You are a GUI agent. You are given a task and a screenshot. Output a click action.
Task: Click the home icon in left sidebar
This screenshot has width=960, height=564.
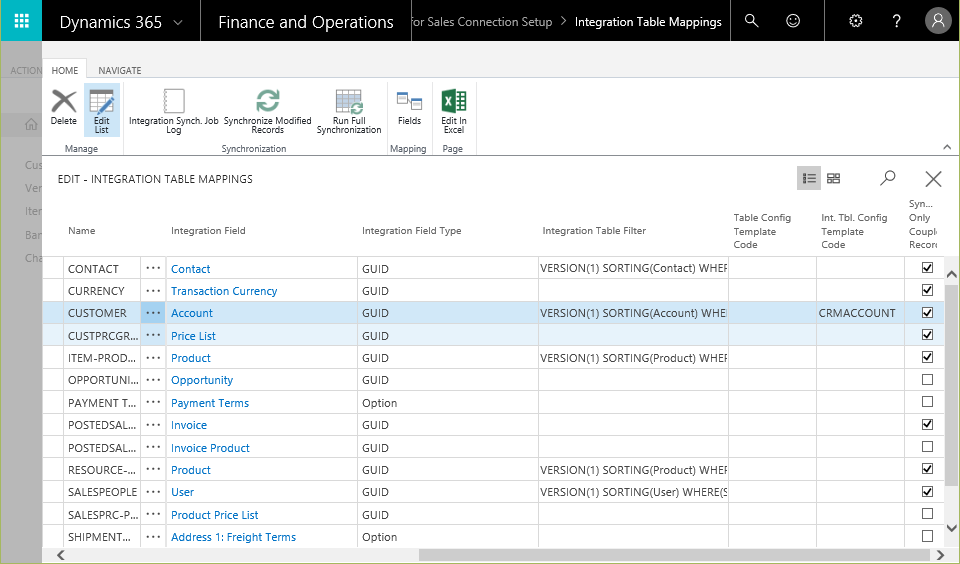(x=31, y=124)
